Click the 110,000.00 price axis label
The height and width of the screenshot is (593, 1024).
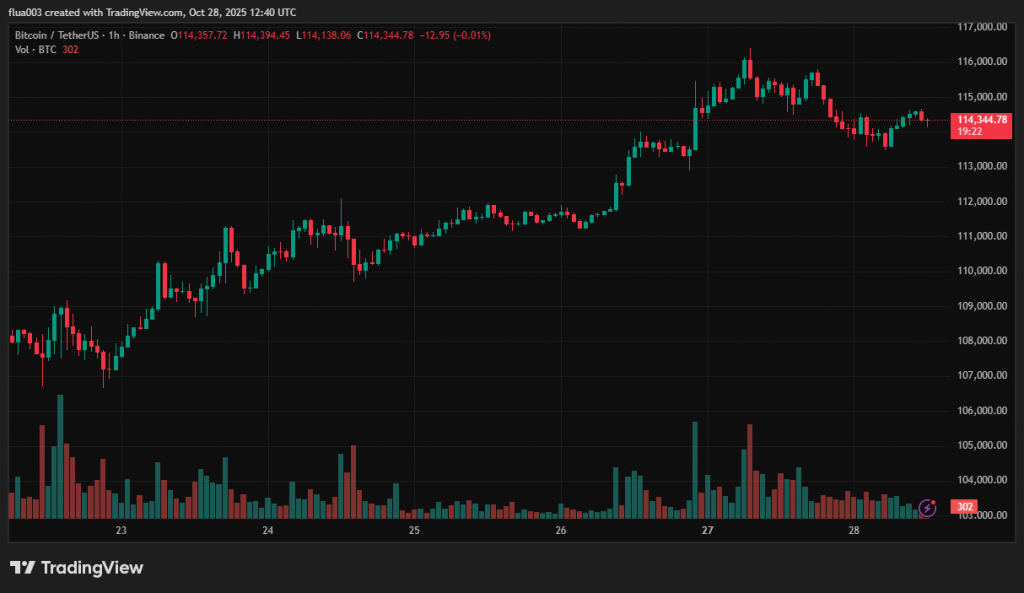pos(980,271)
